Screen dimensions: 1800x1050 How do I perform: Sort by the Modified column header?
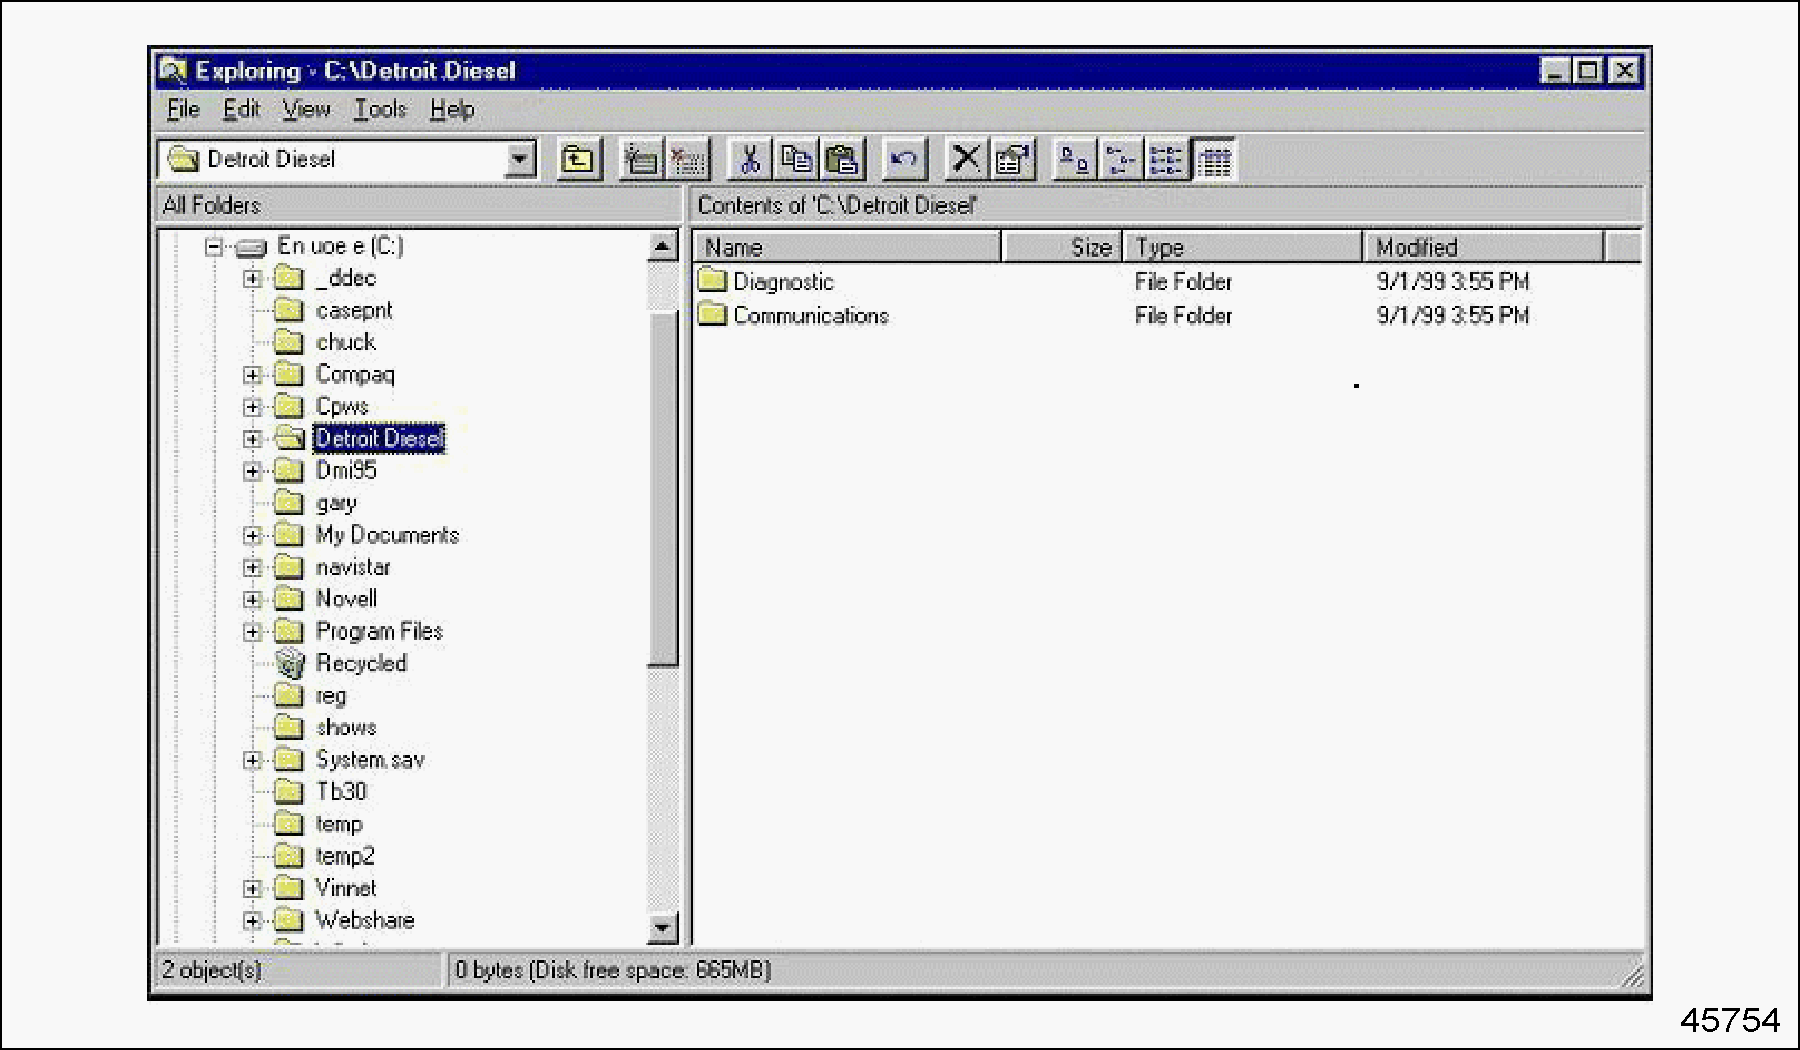tap(1482, 247)
